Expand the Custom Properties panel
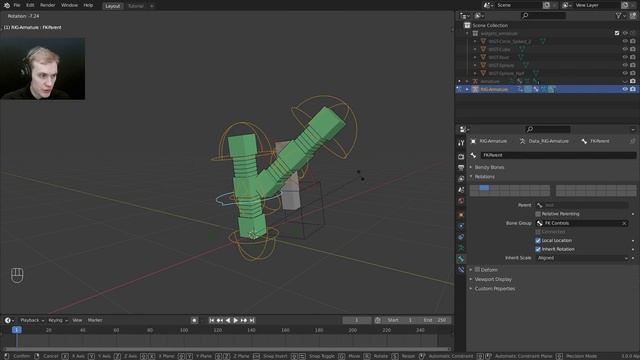Viewport: 640px width, 360px height. click(494, 289)
